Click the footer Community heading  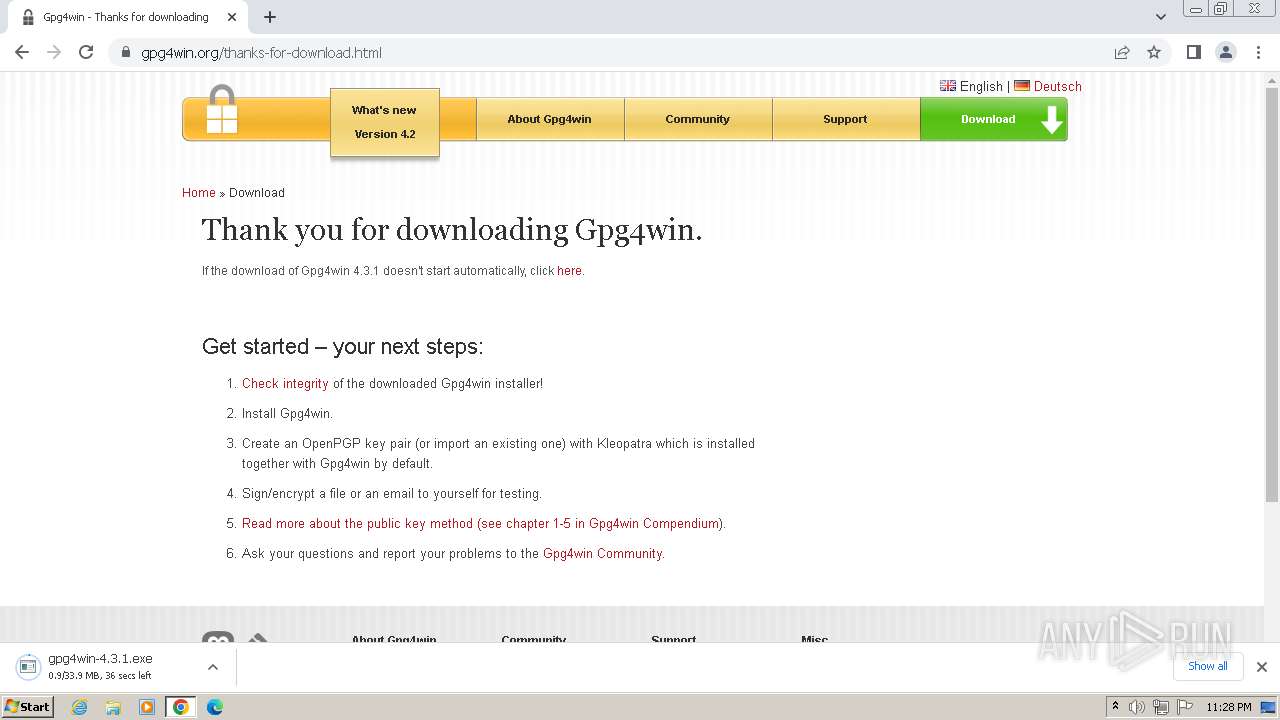533,639
